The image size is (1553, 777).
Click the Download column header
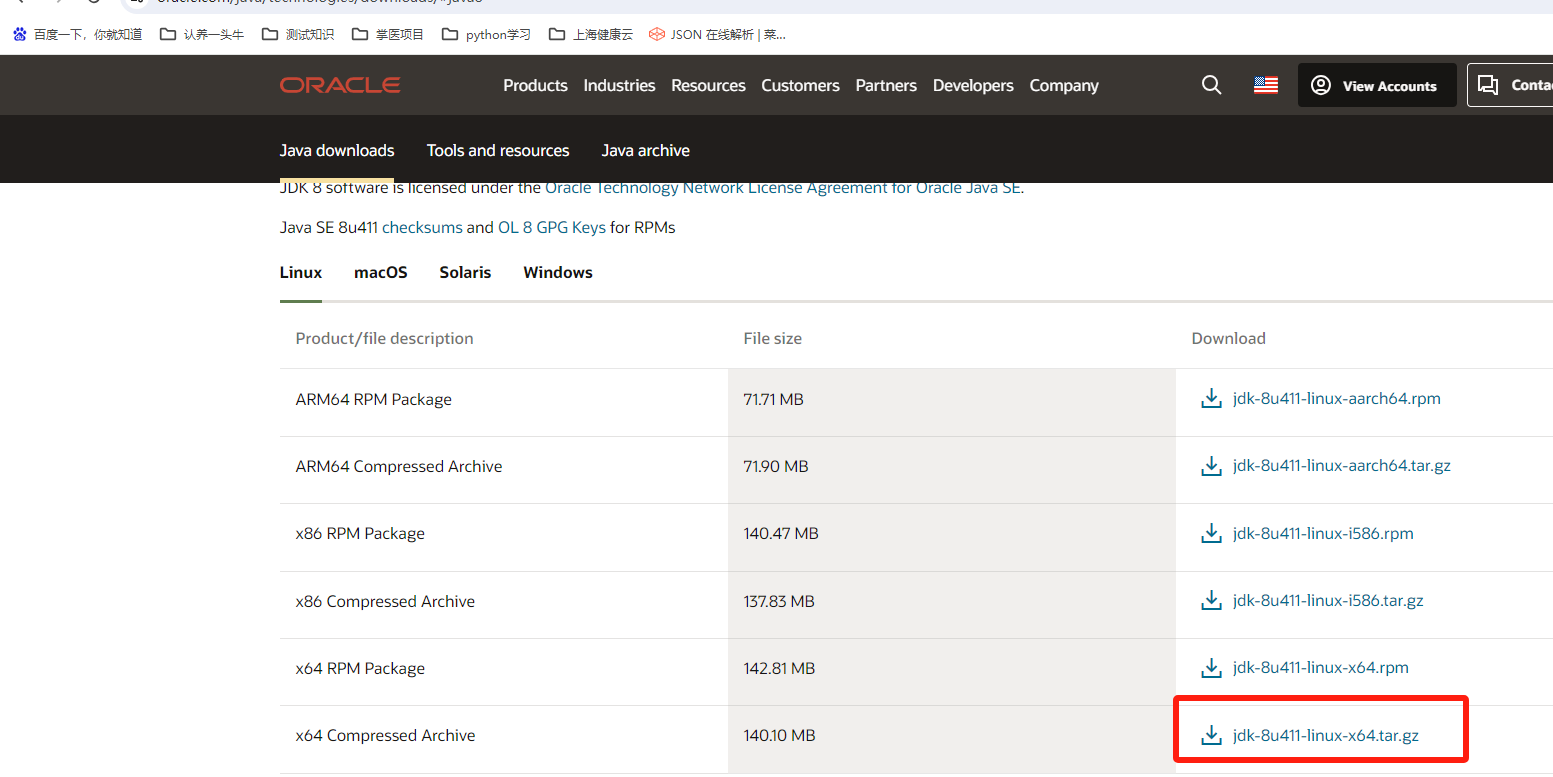coord(1229,339)
